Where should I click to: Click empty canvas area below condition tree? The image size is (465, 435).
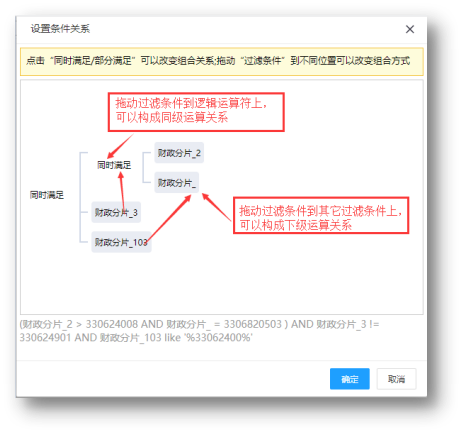222,283
